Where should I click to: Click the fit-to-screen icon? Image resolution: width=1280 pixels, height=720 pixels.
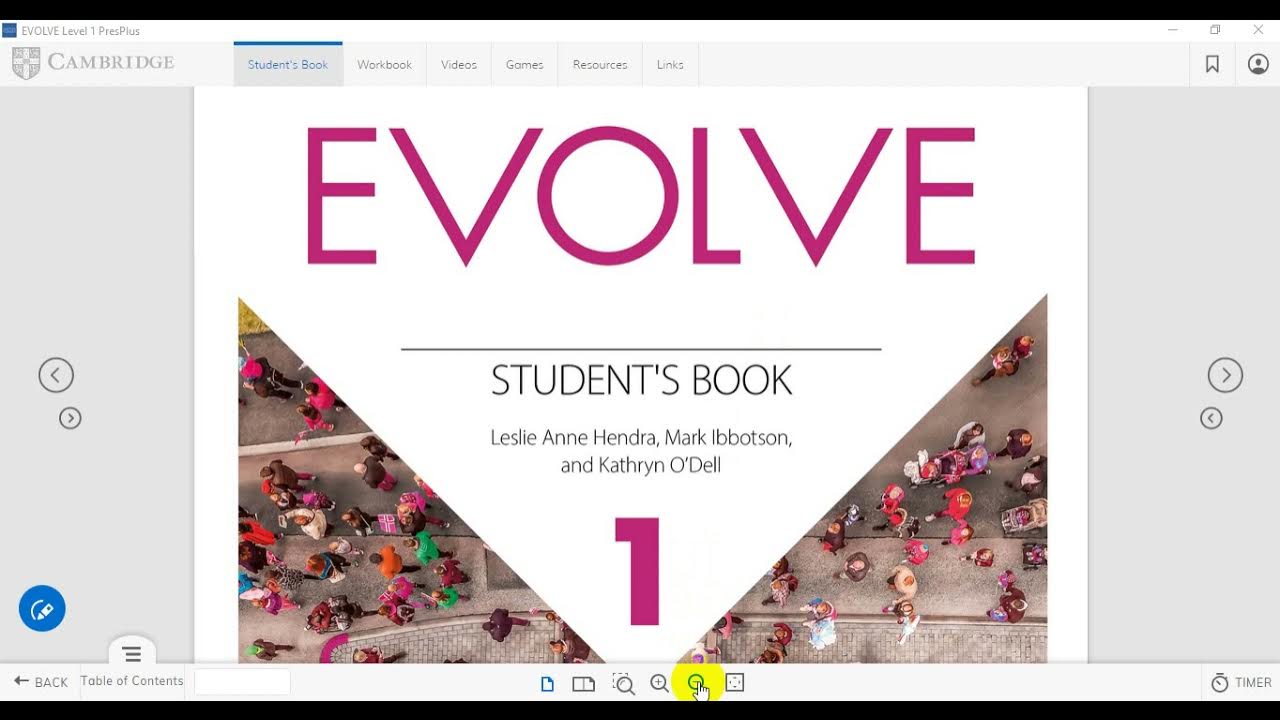click(x=735, y=683)
